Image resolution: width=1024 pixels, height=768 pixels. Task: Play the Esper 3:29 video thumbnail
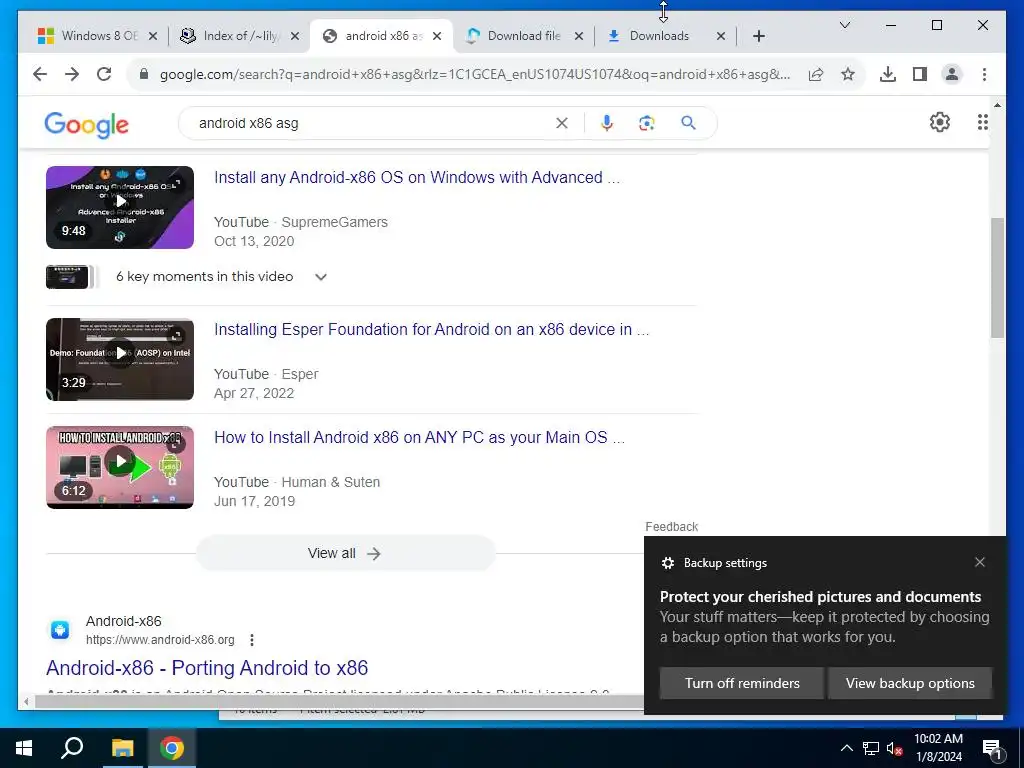(120, 359)
